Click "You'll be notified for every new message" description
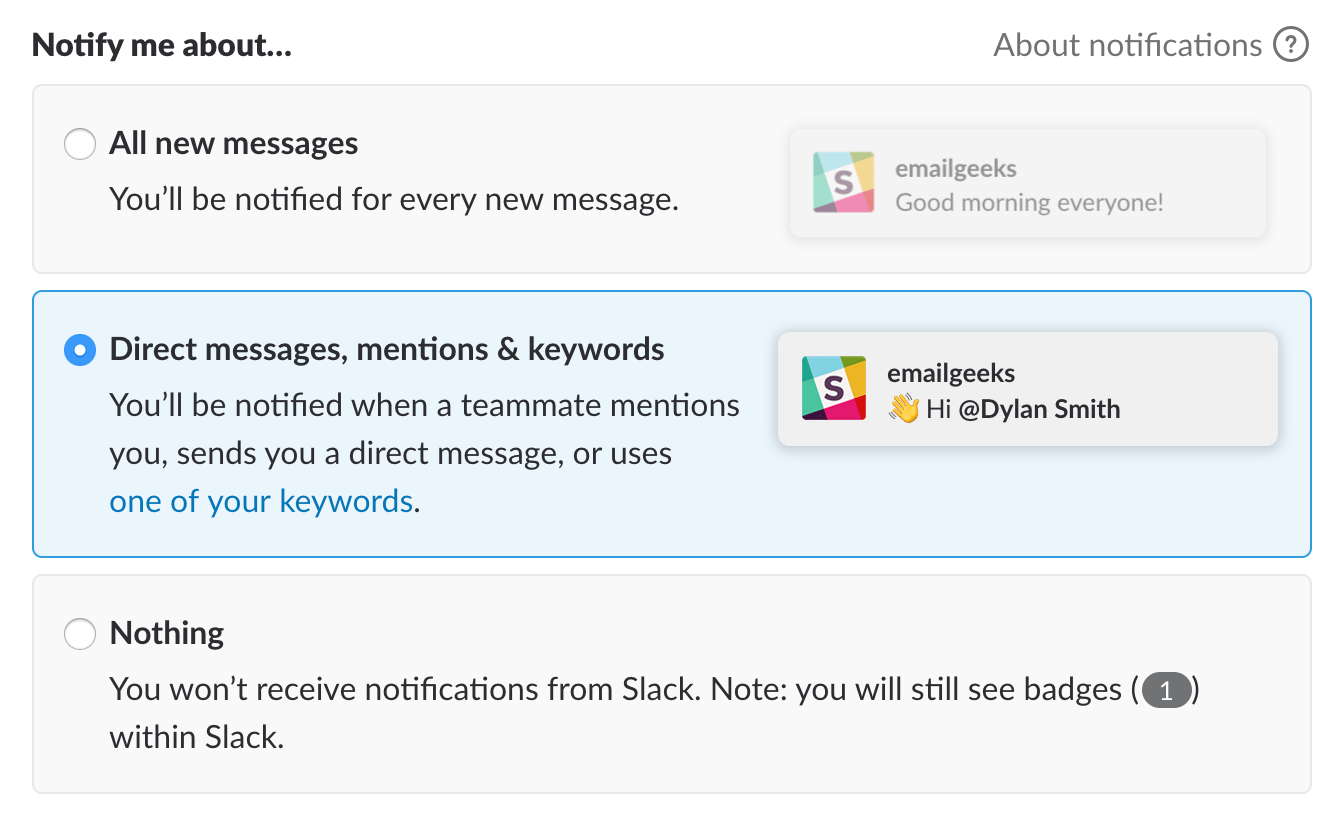Viewport: 1344px width, 826px height. (x=394, y=199)
